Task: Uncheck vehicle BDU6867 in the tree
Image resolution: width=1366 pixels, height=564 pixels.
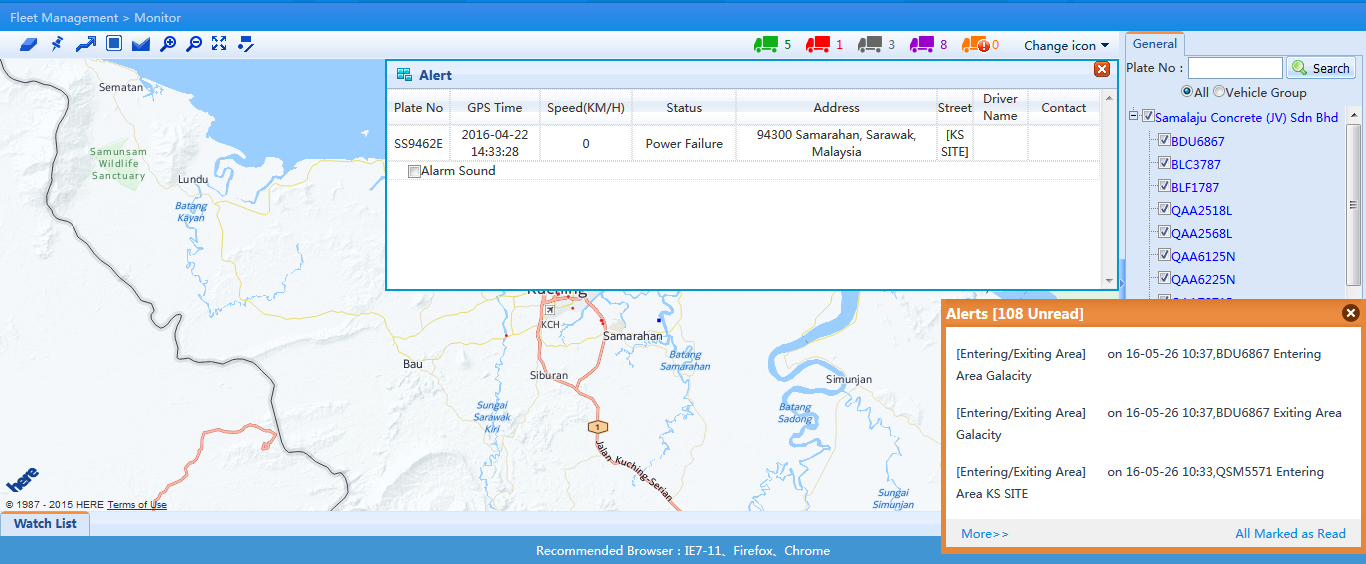Action: tap(1164, 140)
